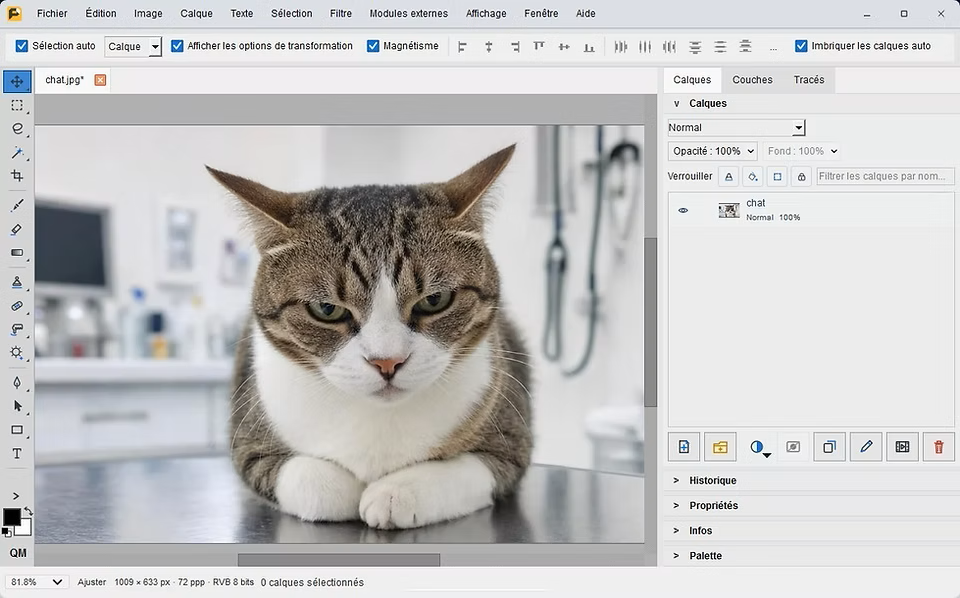Click the duplicate layer icon
Image resolution: width=960 pixels, height=598 pixels.
coord(830,447)
